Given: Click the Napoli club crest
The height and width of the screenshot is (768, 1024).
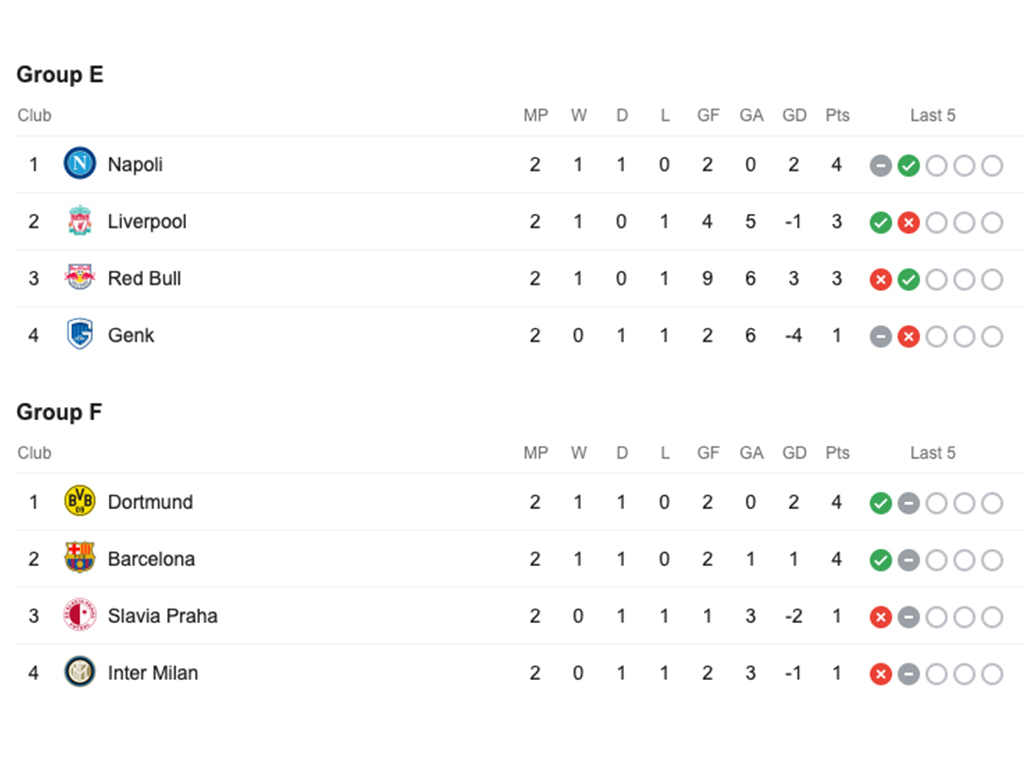Looking at the screenshot, I should pyautogui.click(x=80, y=164).
